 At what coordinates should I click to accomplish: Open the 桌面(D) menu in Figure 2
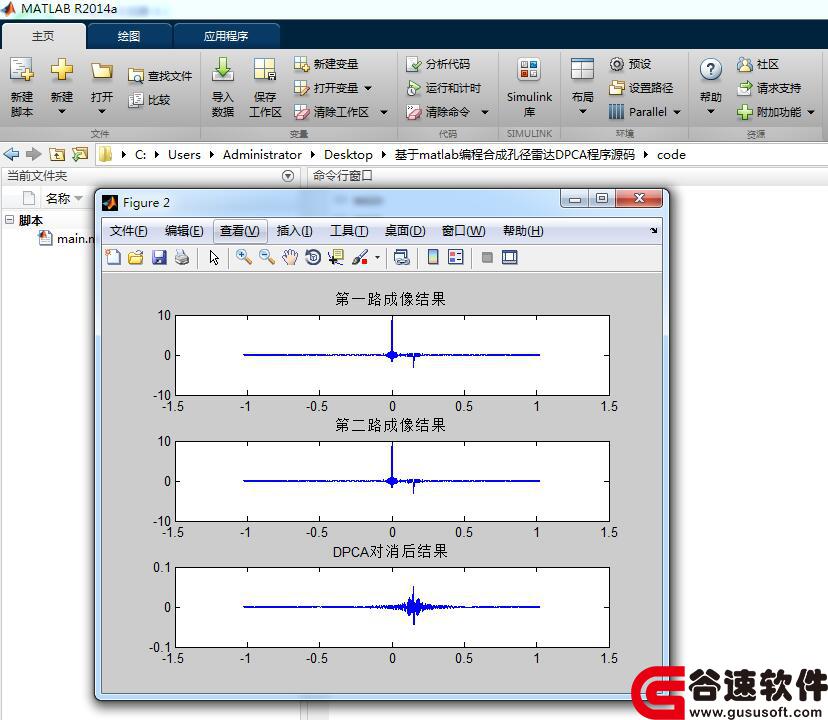coord(405,231)
